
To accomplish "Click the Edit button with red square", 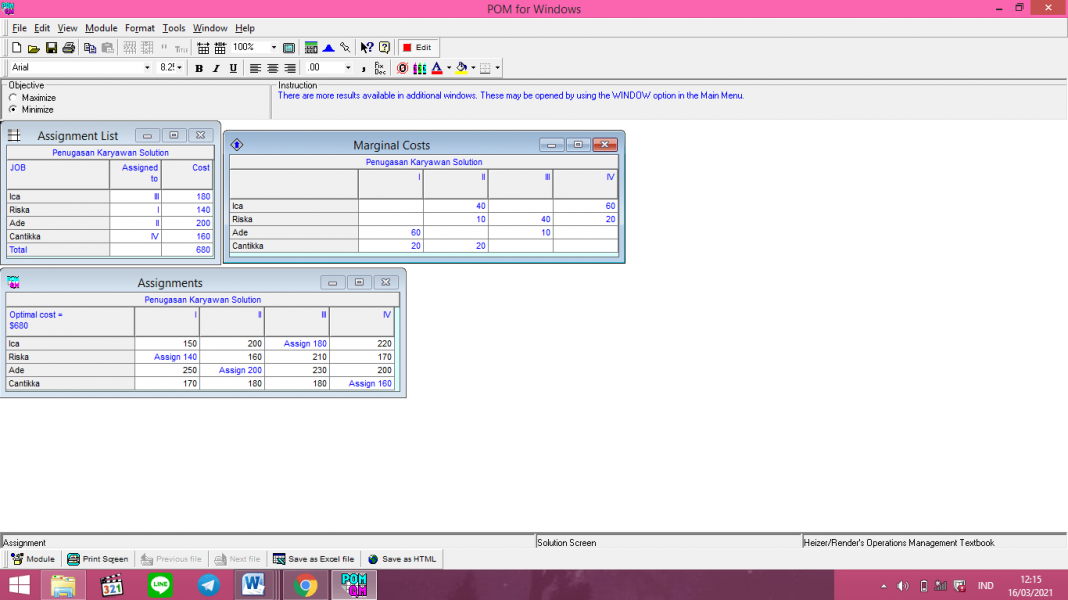I will click(417, 48).
